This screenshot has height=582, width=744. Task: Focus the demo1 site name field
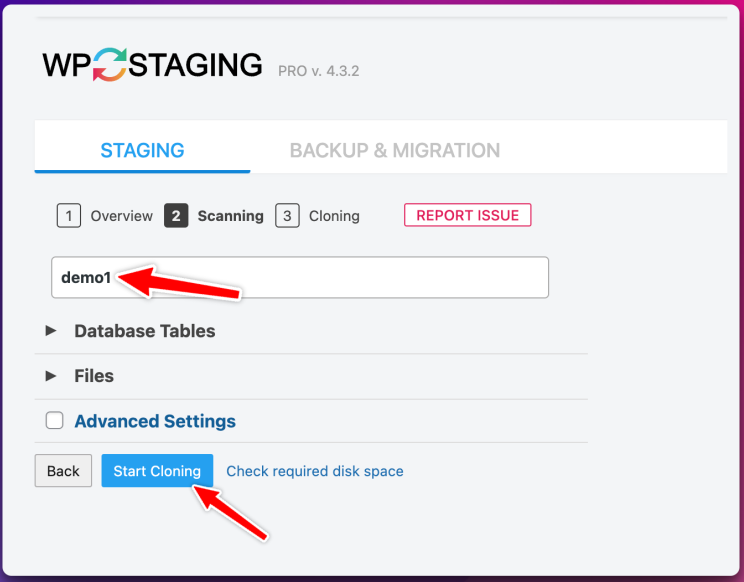(300, 277)
